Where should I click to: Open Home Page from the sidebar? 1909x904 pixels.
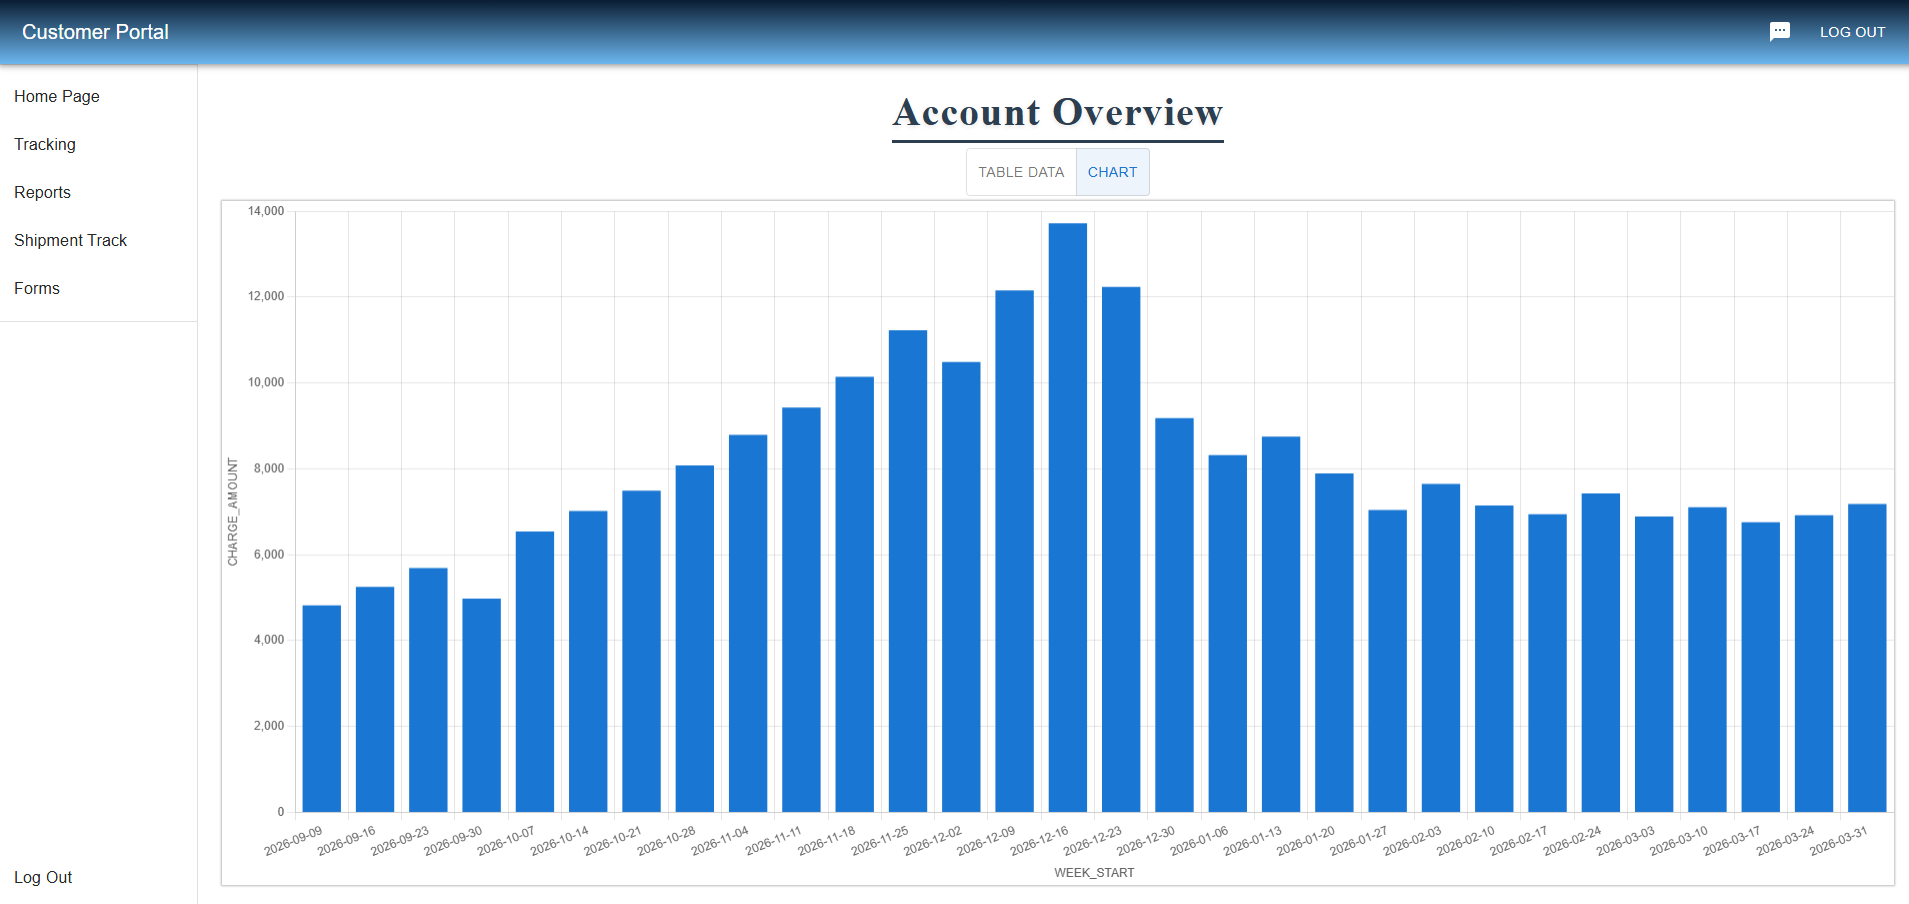coord(57,96)
